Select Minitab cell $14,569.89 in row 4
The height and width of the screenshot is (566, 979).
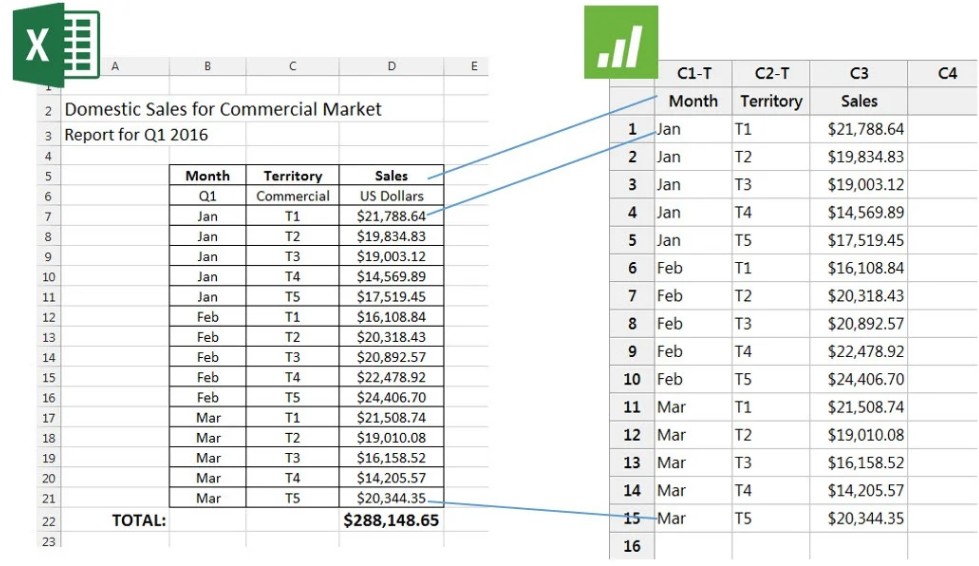(858, 212)
